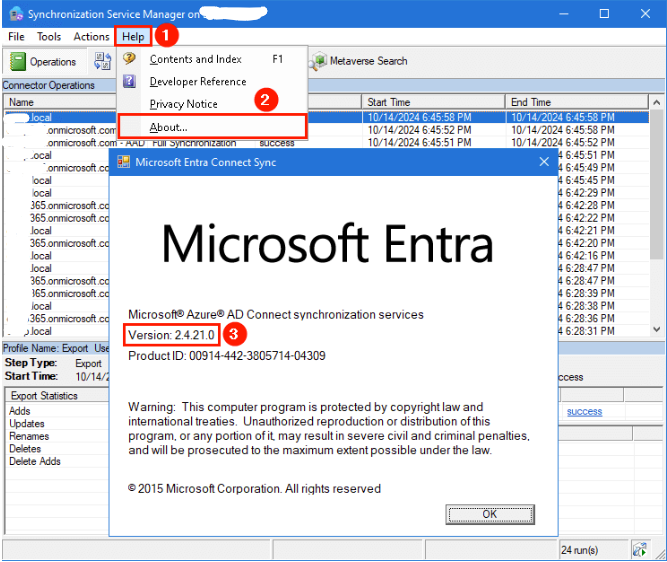This screenshot has width=667, height=562.
Task: Click the Microsoft Entra Connect Sync title icon
Action: tap(123, 162)
